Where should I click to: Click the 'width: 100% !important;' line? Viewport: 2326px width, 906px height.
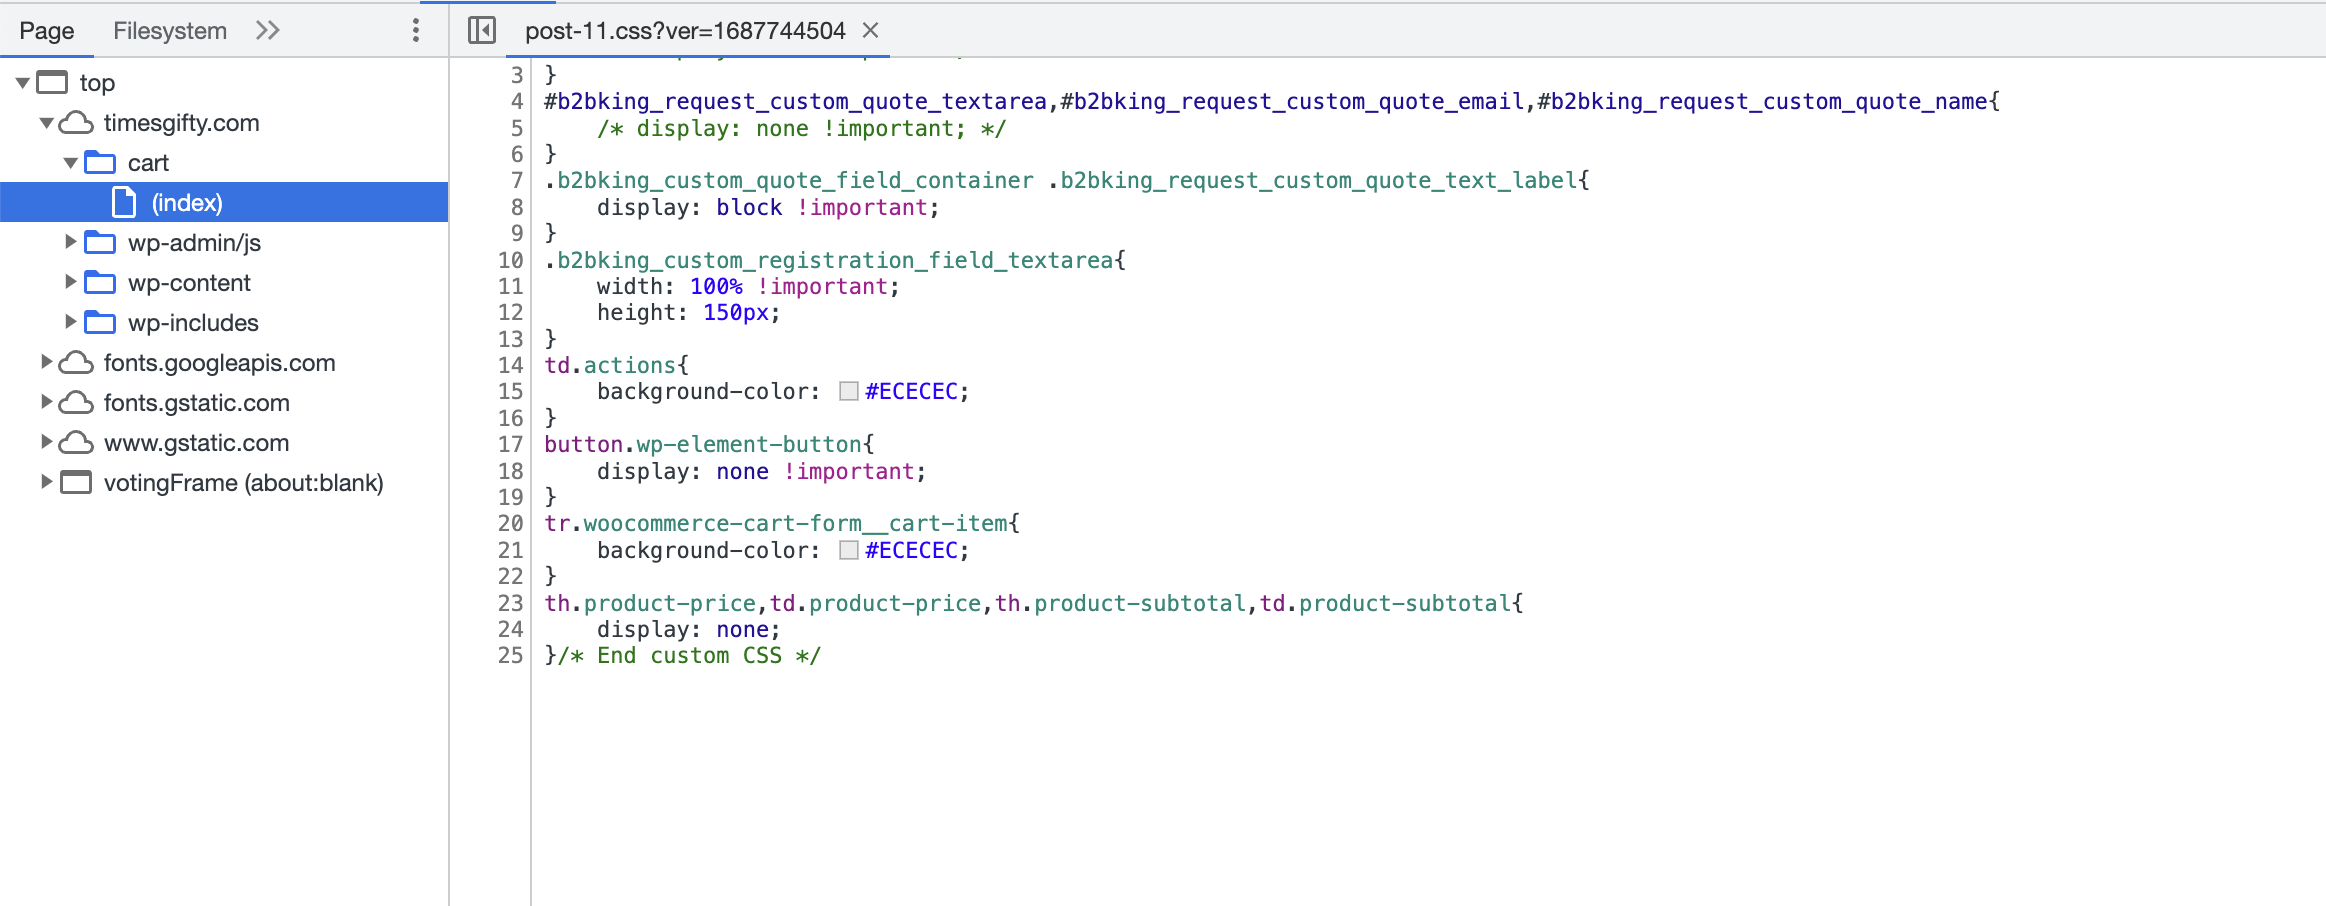pyautogui.click(x=748, y=286)
